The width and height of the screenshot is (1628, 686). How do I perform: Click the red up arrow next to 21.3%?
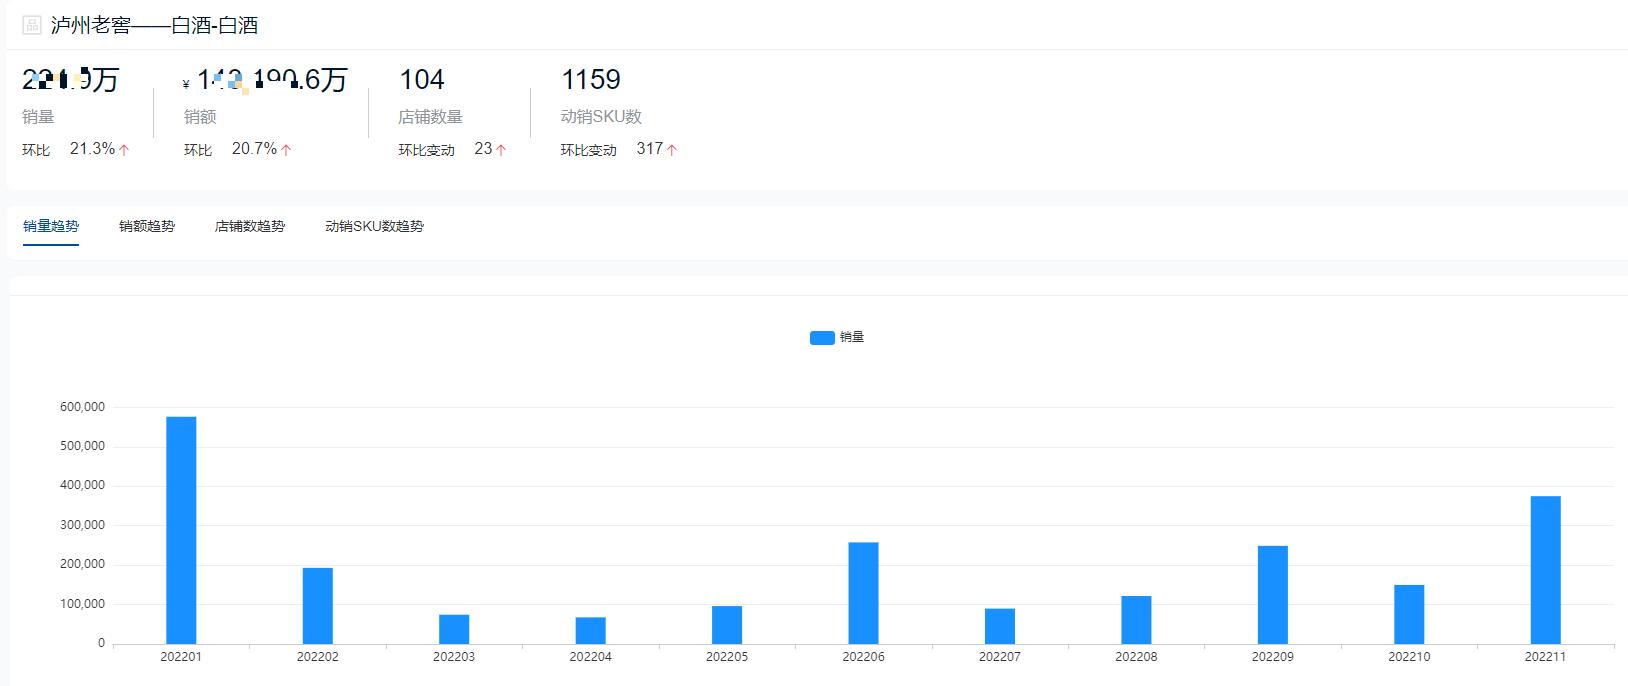pyautogui.click(x=124, y=150)
